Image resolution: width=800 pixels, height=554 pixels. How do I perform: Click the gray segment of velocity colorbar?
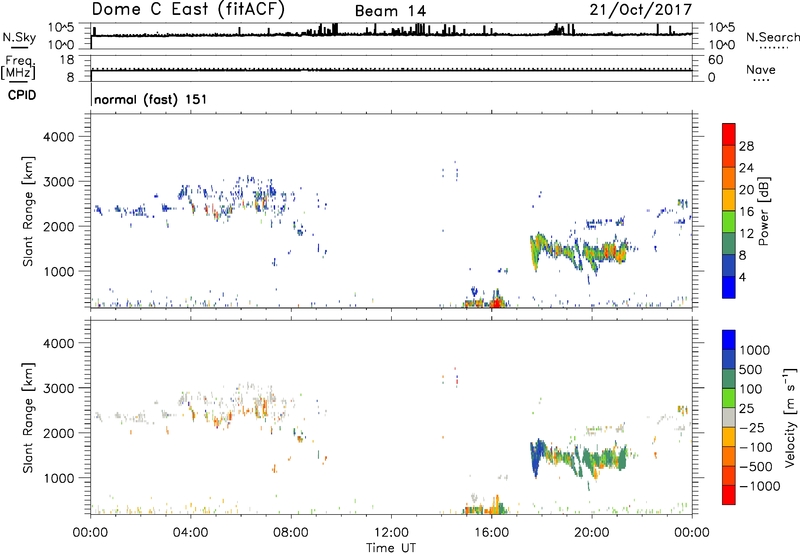pyautogui.click(x=729, y=418)
